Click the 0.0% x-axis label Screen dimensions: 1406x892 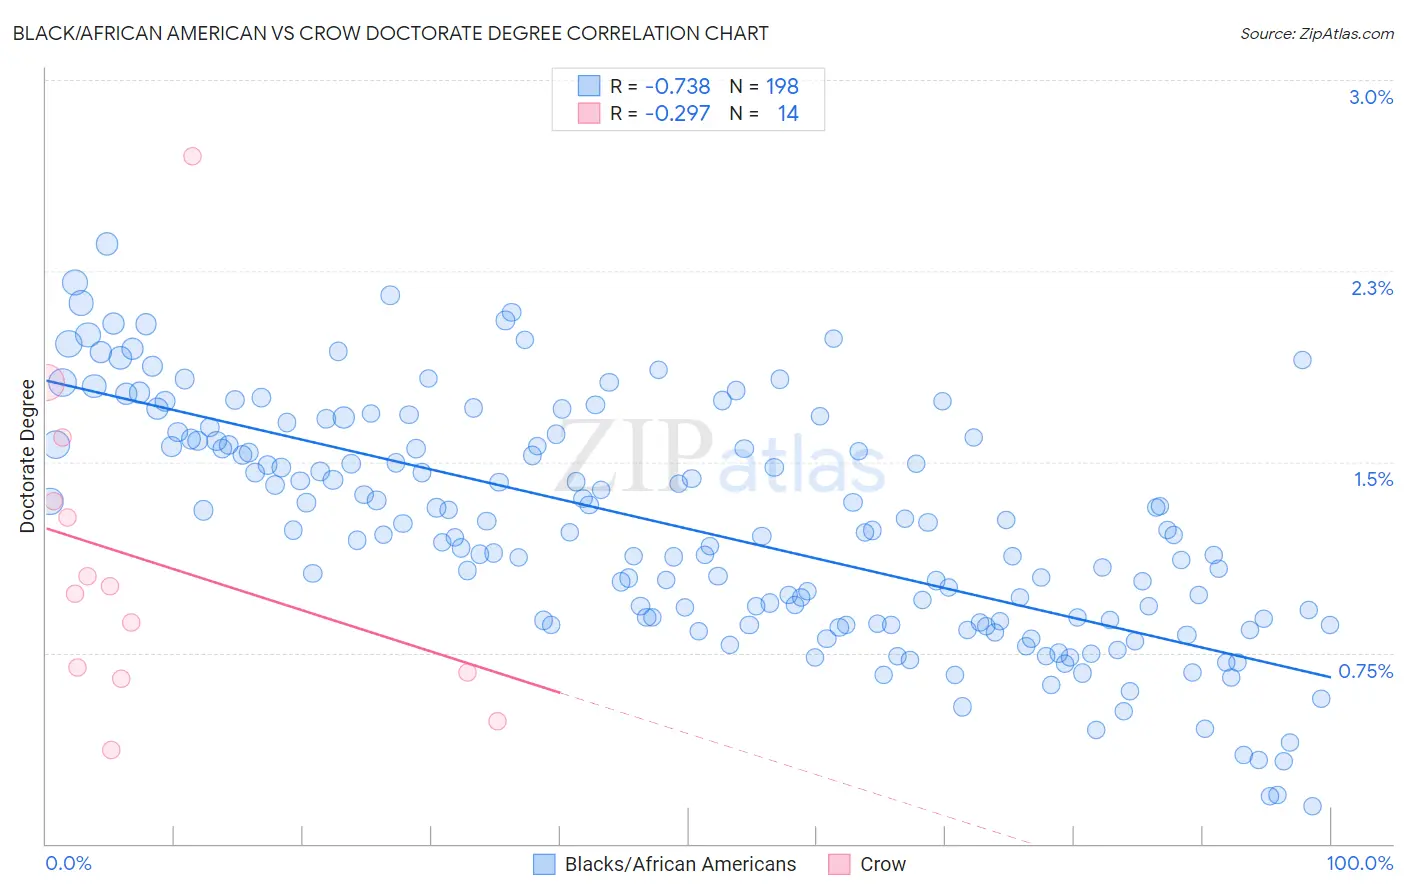68,863
